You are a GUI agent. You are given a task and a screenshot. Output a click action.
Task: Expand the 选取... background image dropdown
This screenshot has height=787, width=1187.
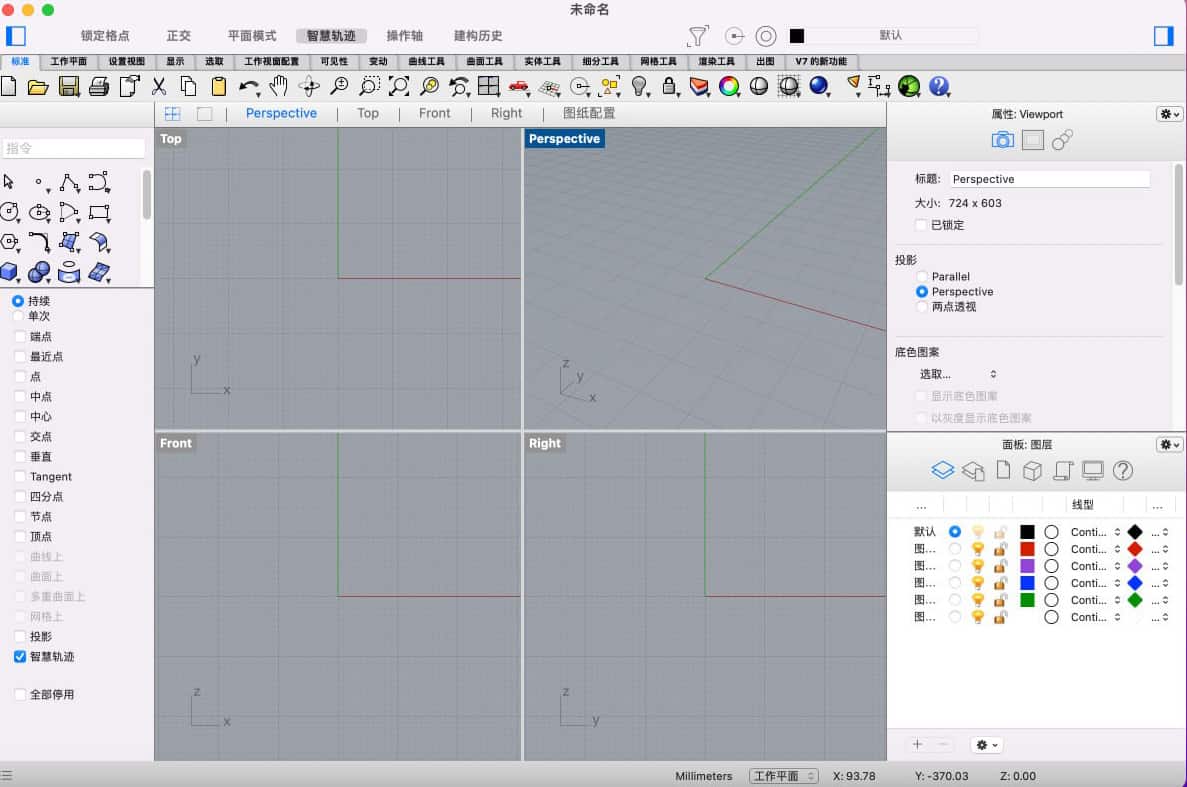tap(958, 374)
